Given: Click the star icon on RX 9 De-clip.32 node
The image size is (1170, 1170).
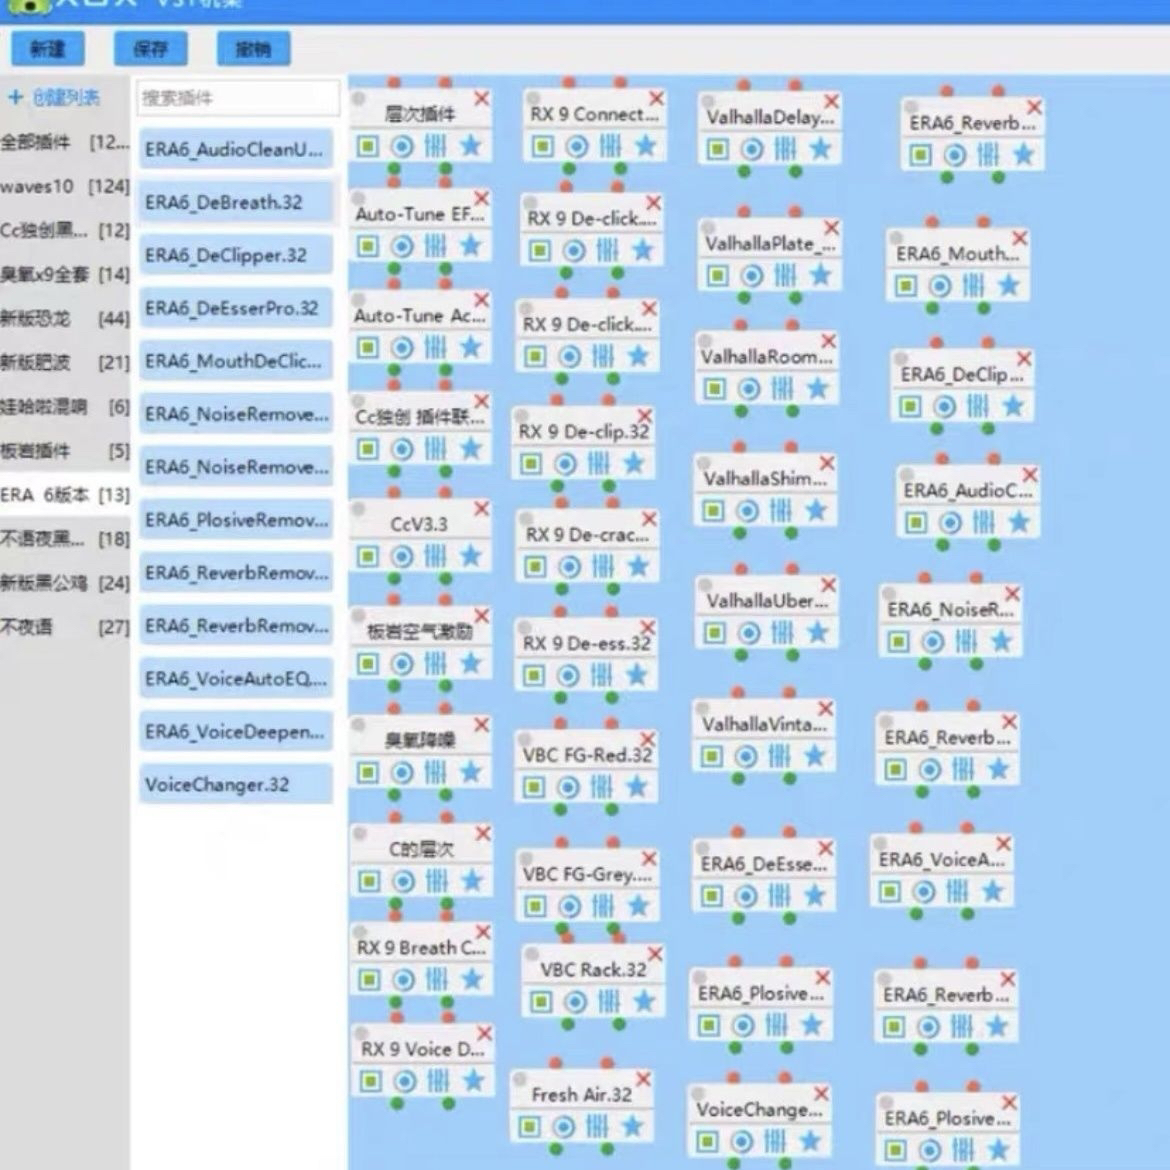Looking at the screenshot, I should 634,464.
